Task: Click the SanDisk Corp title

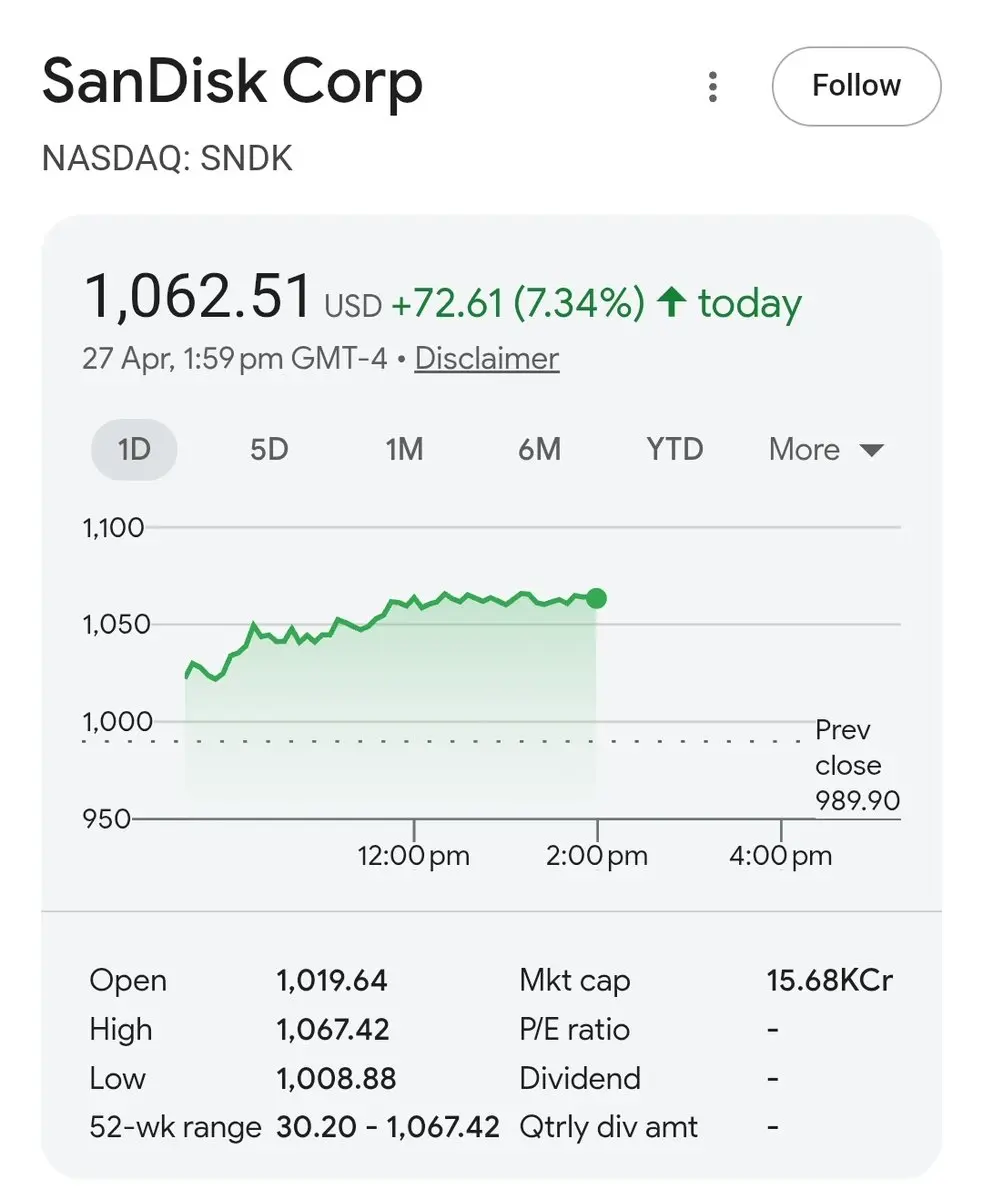Action: tap(233, 84)
